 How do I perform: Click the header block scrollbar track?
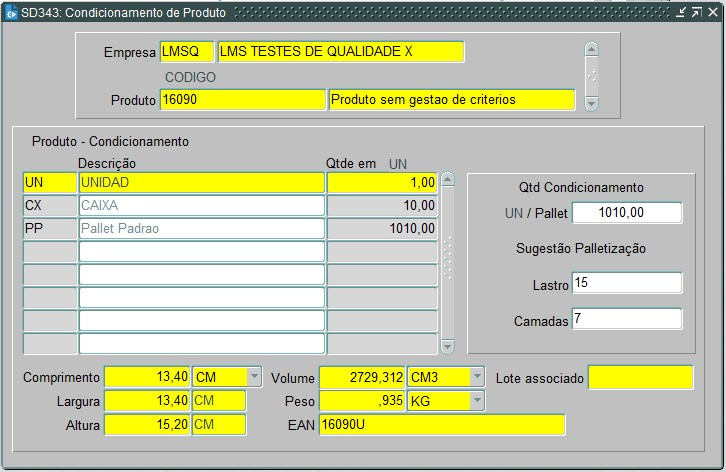pos(592,76)
